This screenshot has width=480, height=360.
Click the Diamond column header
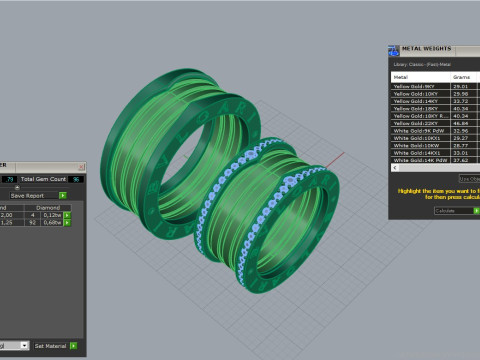[48, 208]
